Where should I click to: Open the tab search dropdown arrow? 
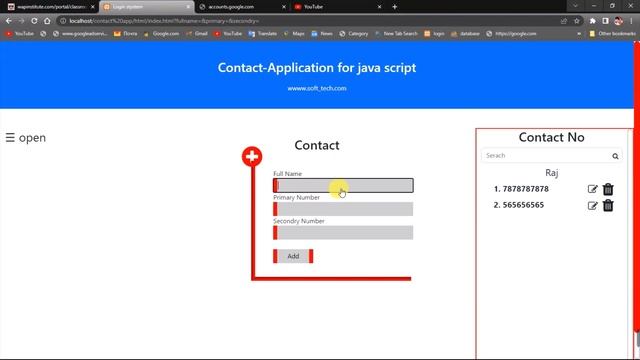coord(575,6)
